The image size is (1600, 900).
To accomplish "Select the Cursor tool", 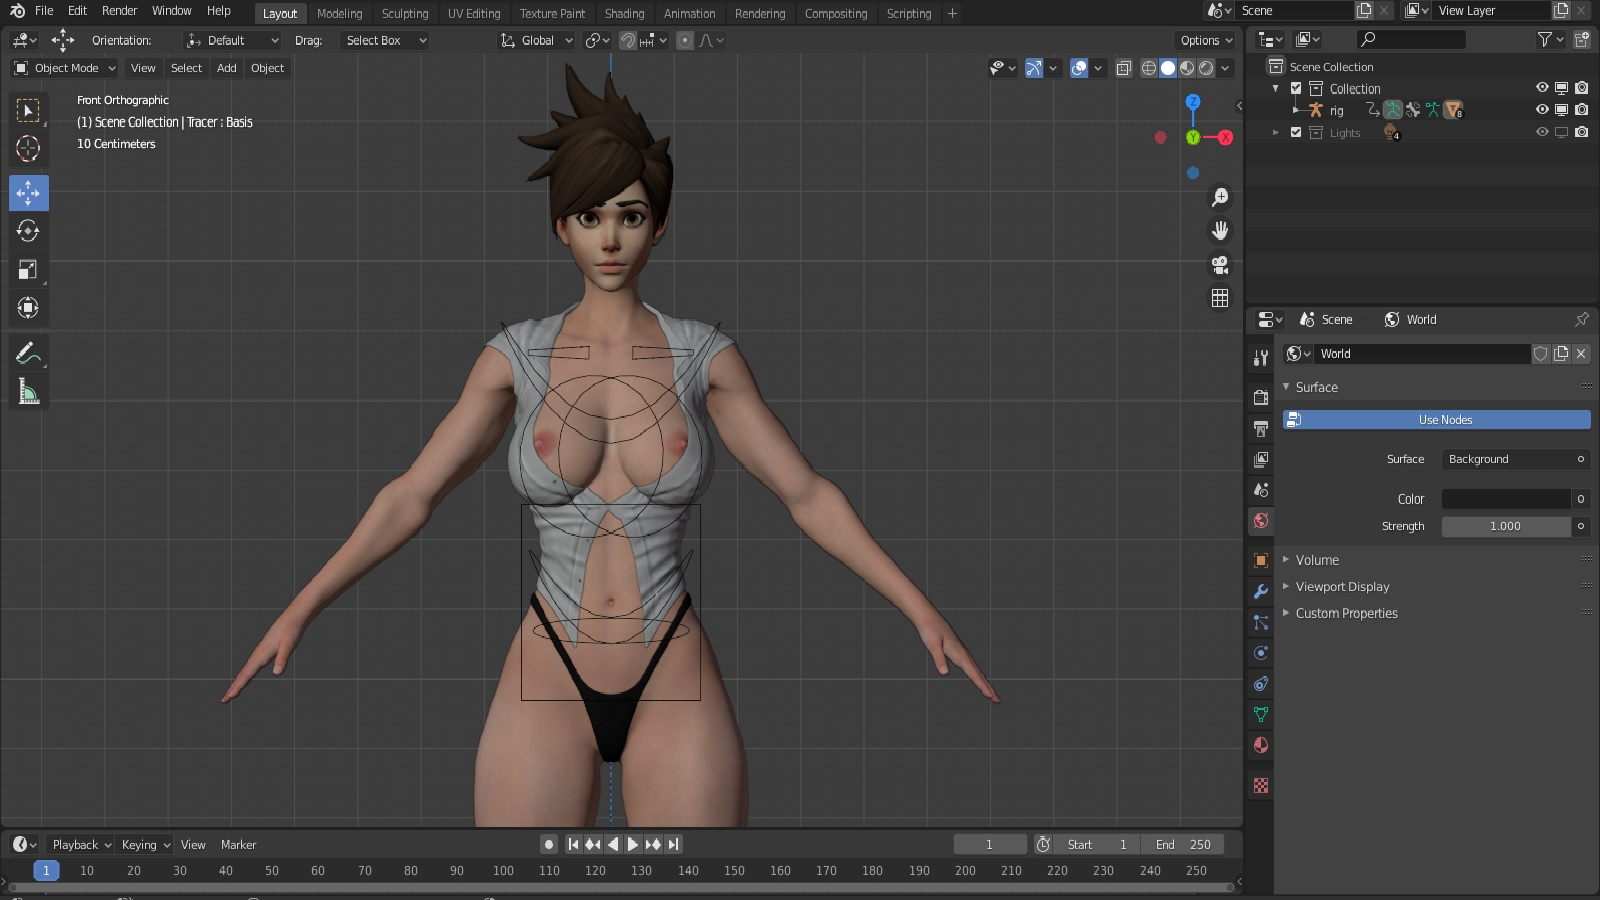I will click(28, 148).
